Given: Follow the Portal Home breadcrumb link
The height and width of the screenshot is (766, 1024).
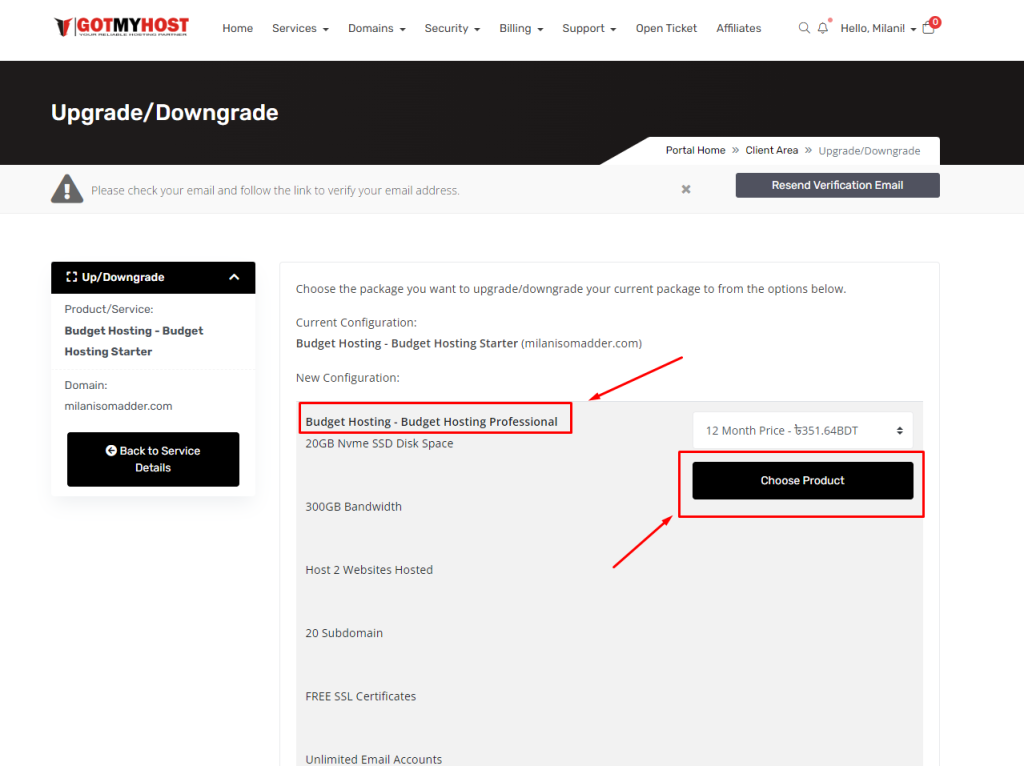Looking at the screenshot, I should point(695,150).
